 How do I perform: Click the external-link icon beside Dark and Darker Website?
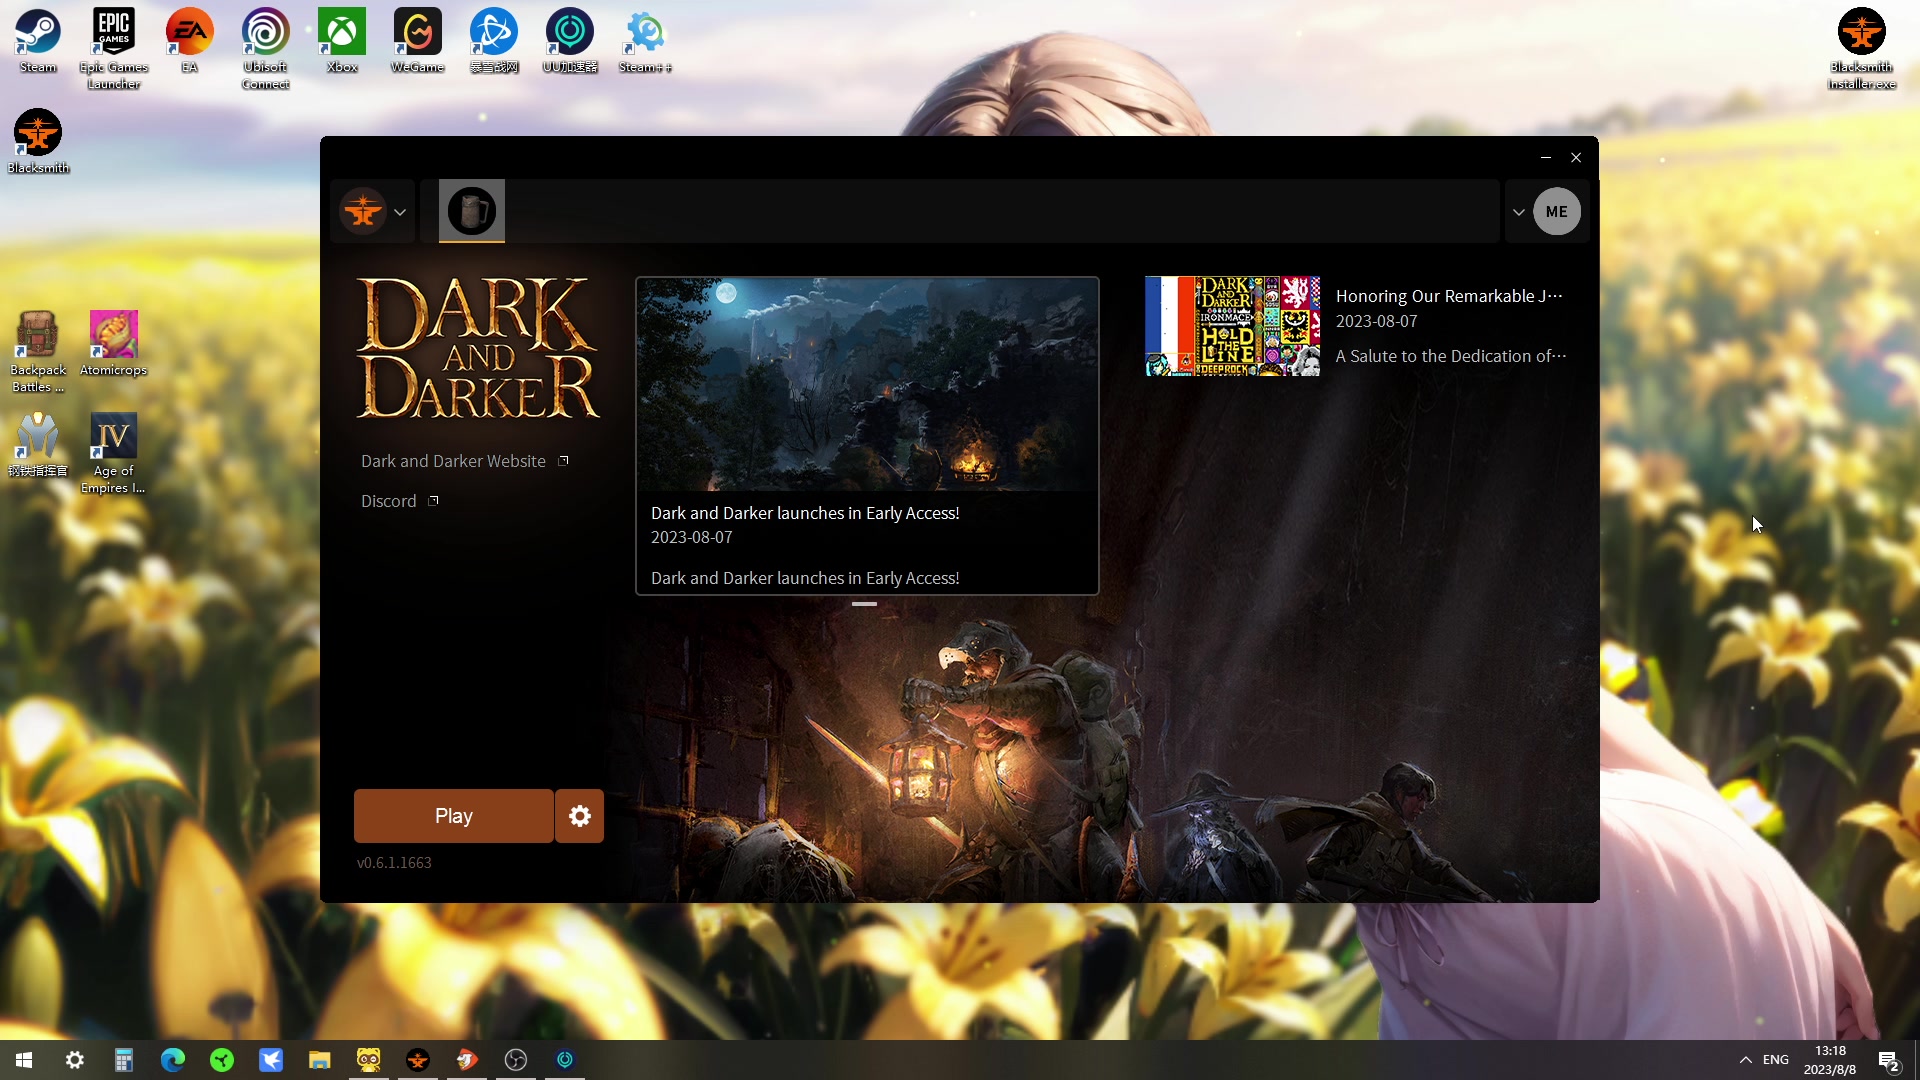tap(563, 460)
